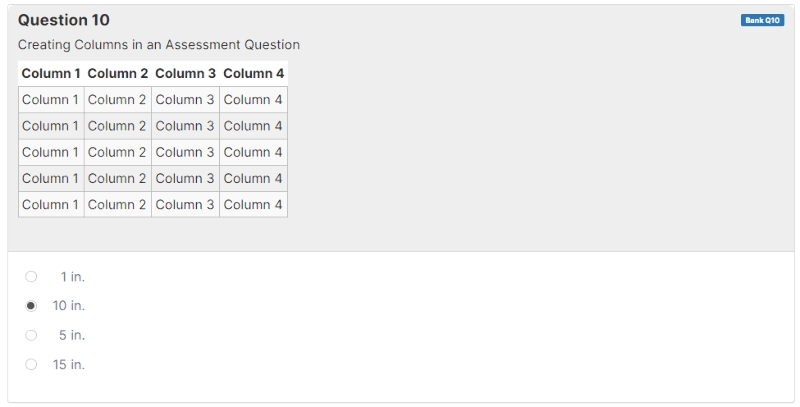Screen dimensions: 800x407
Task: Select the 10 in. radio button
Action: tap(31, 306)
